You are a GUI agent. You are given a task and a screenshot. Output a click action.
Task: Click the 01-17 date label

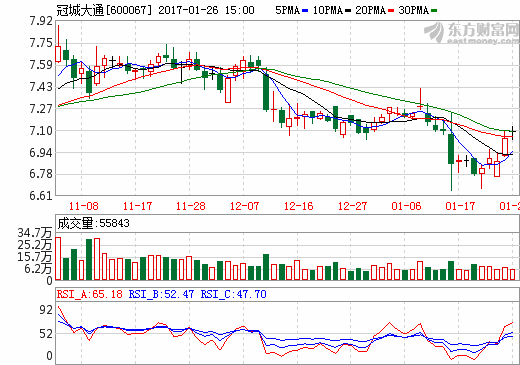click(460, 206)
